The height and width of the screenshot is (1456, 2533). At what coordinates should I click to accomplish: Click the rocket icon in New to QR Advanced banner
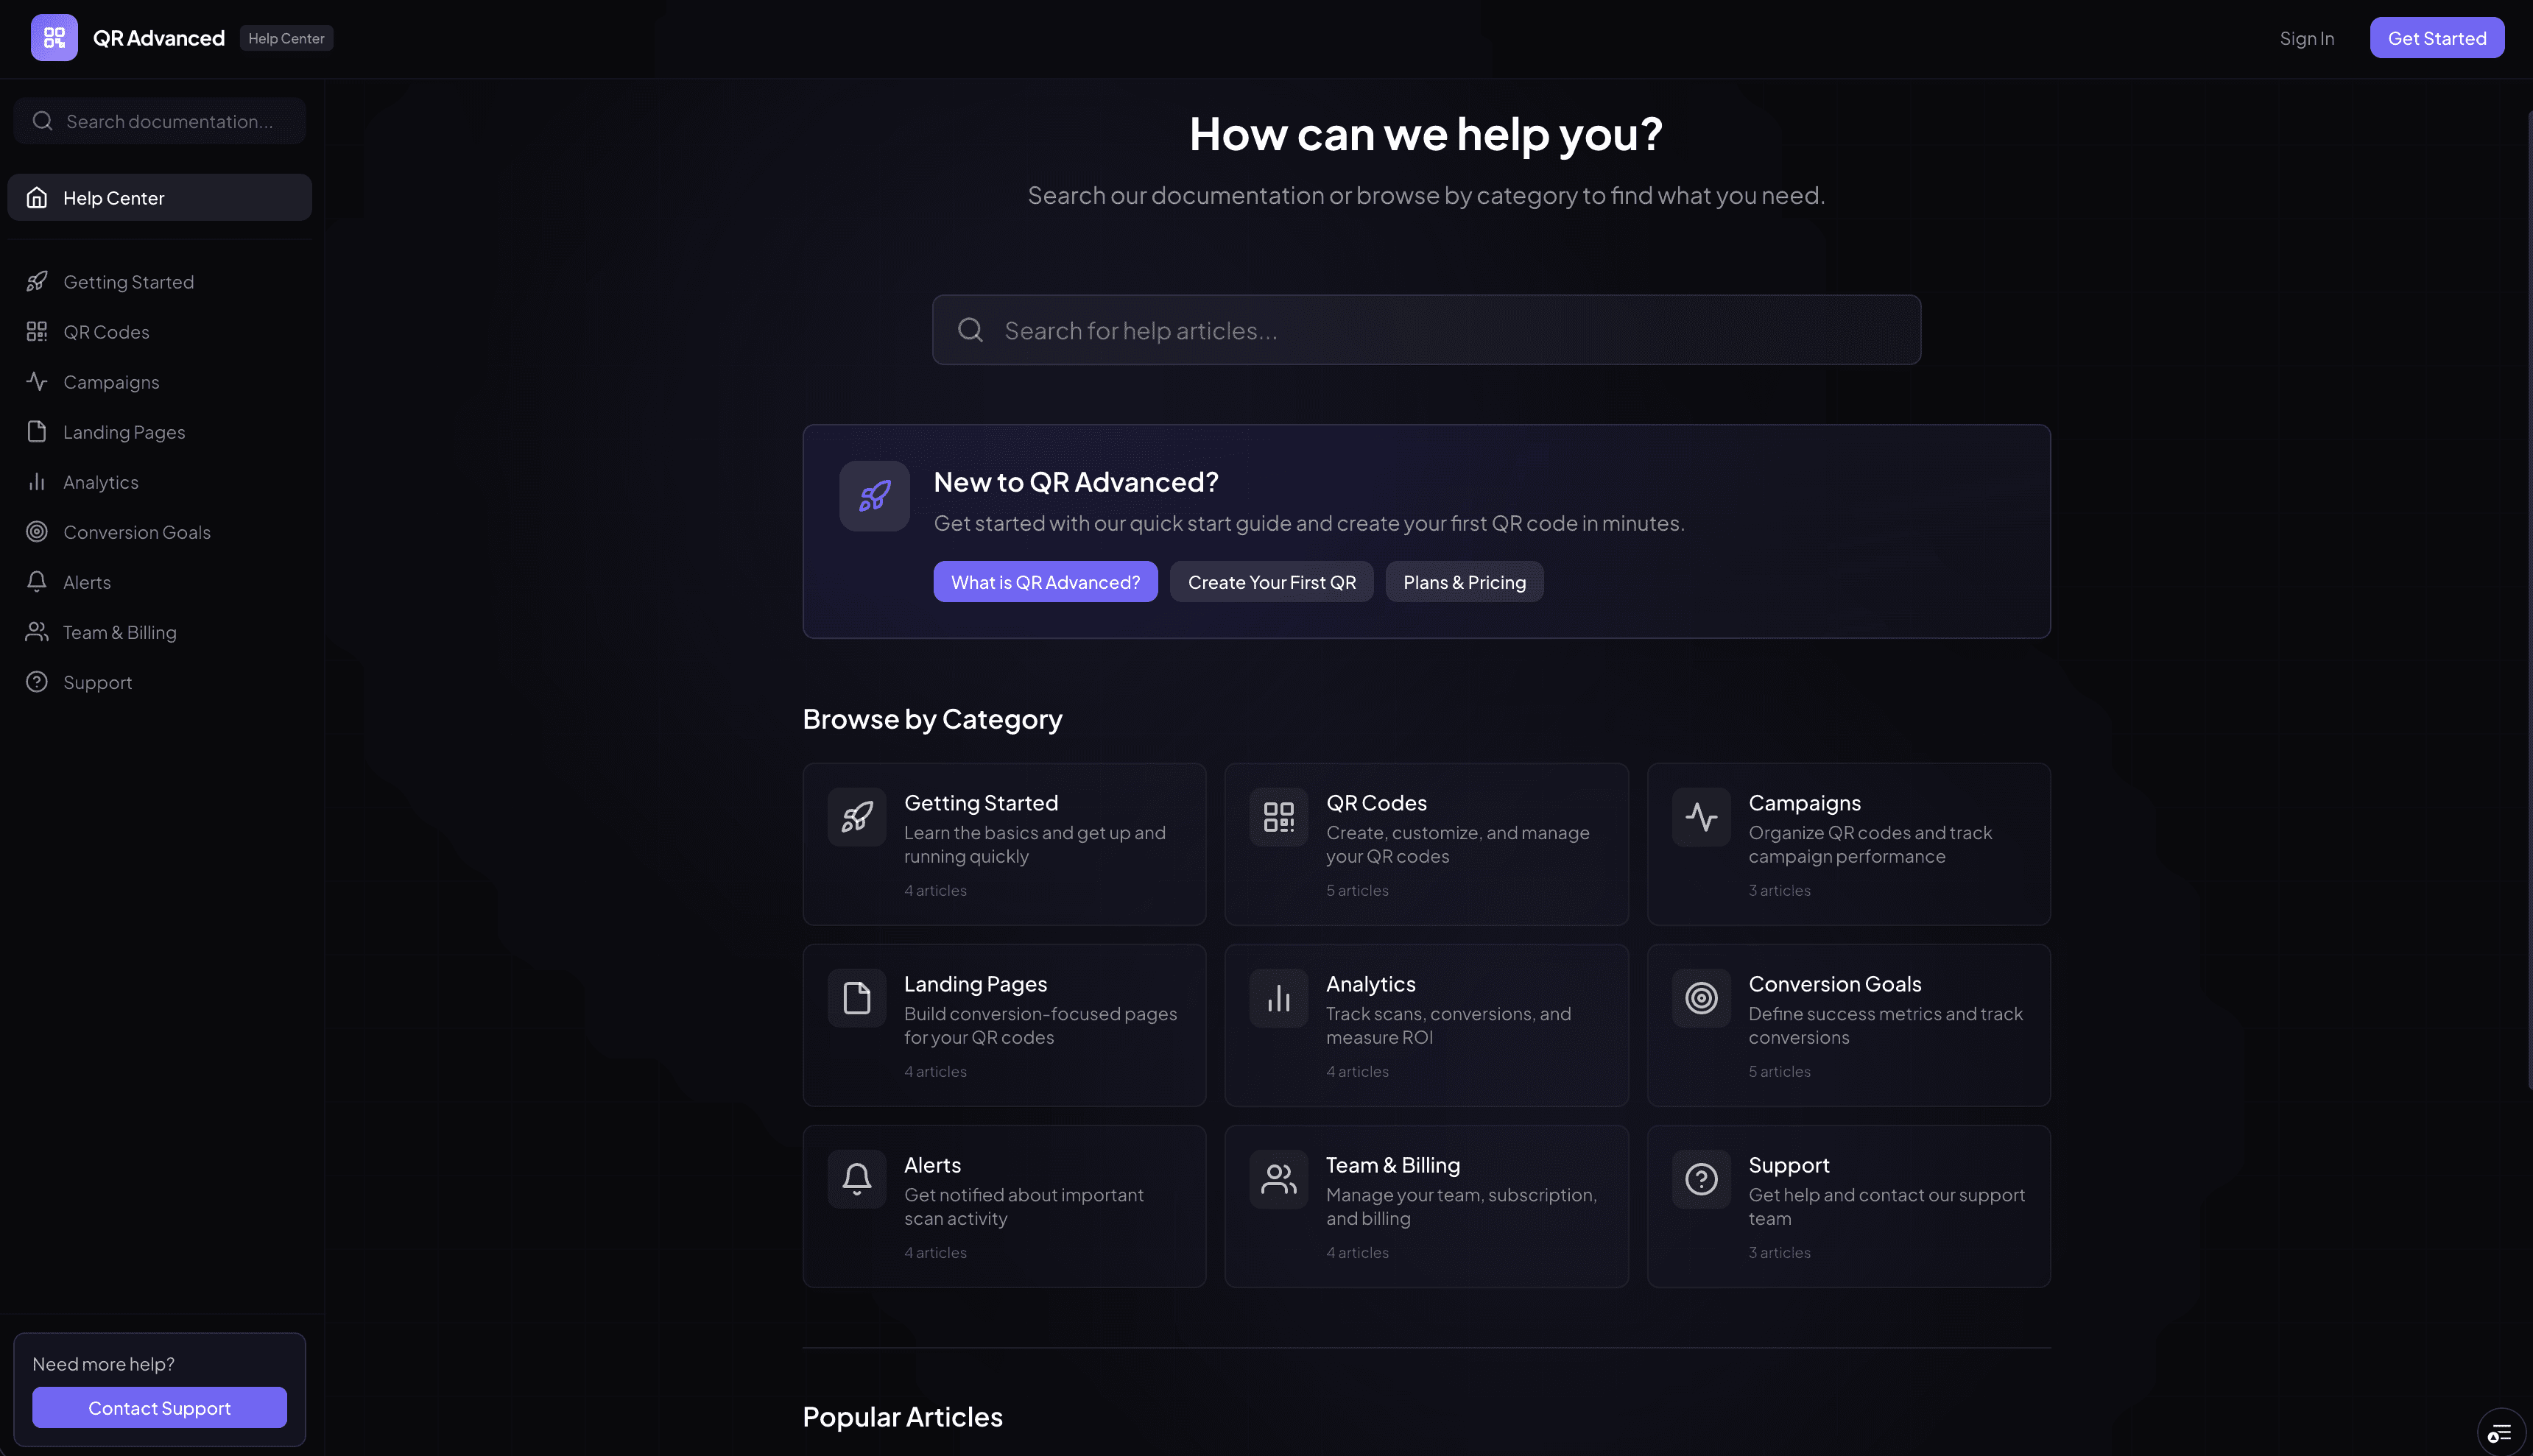click(x=874, y=496)
